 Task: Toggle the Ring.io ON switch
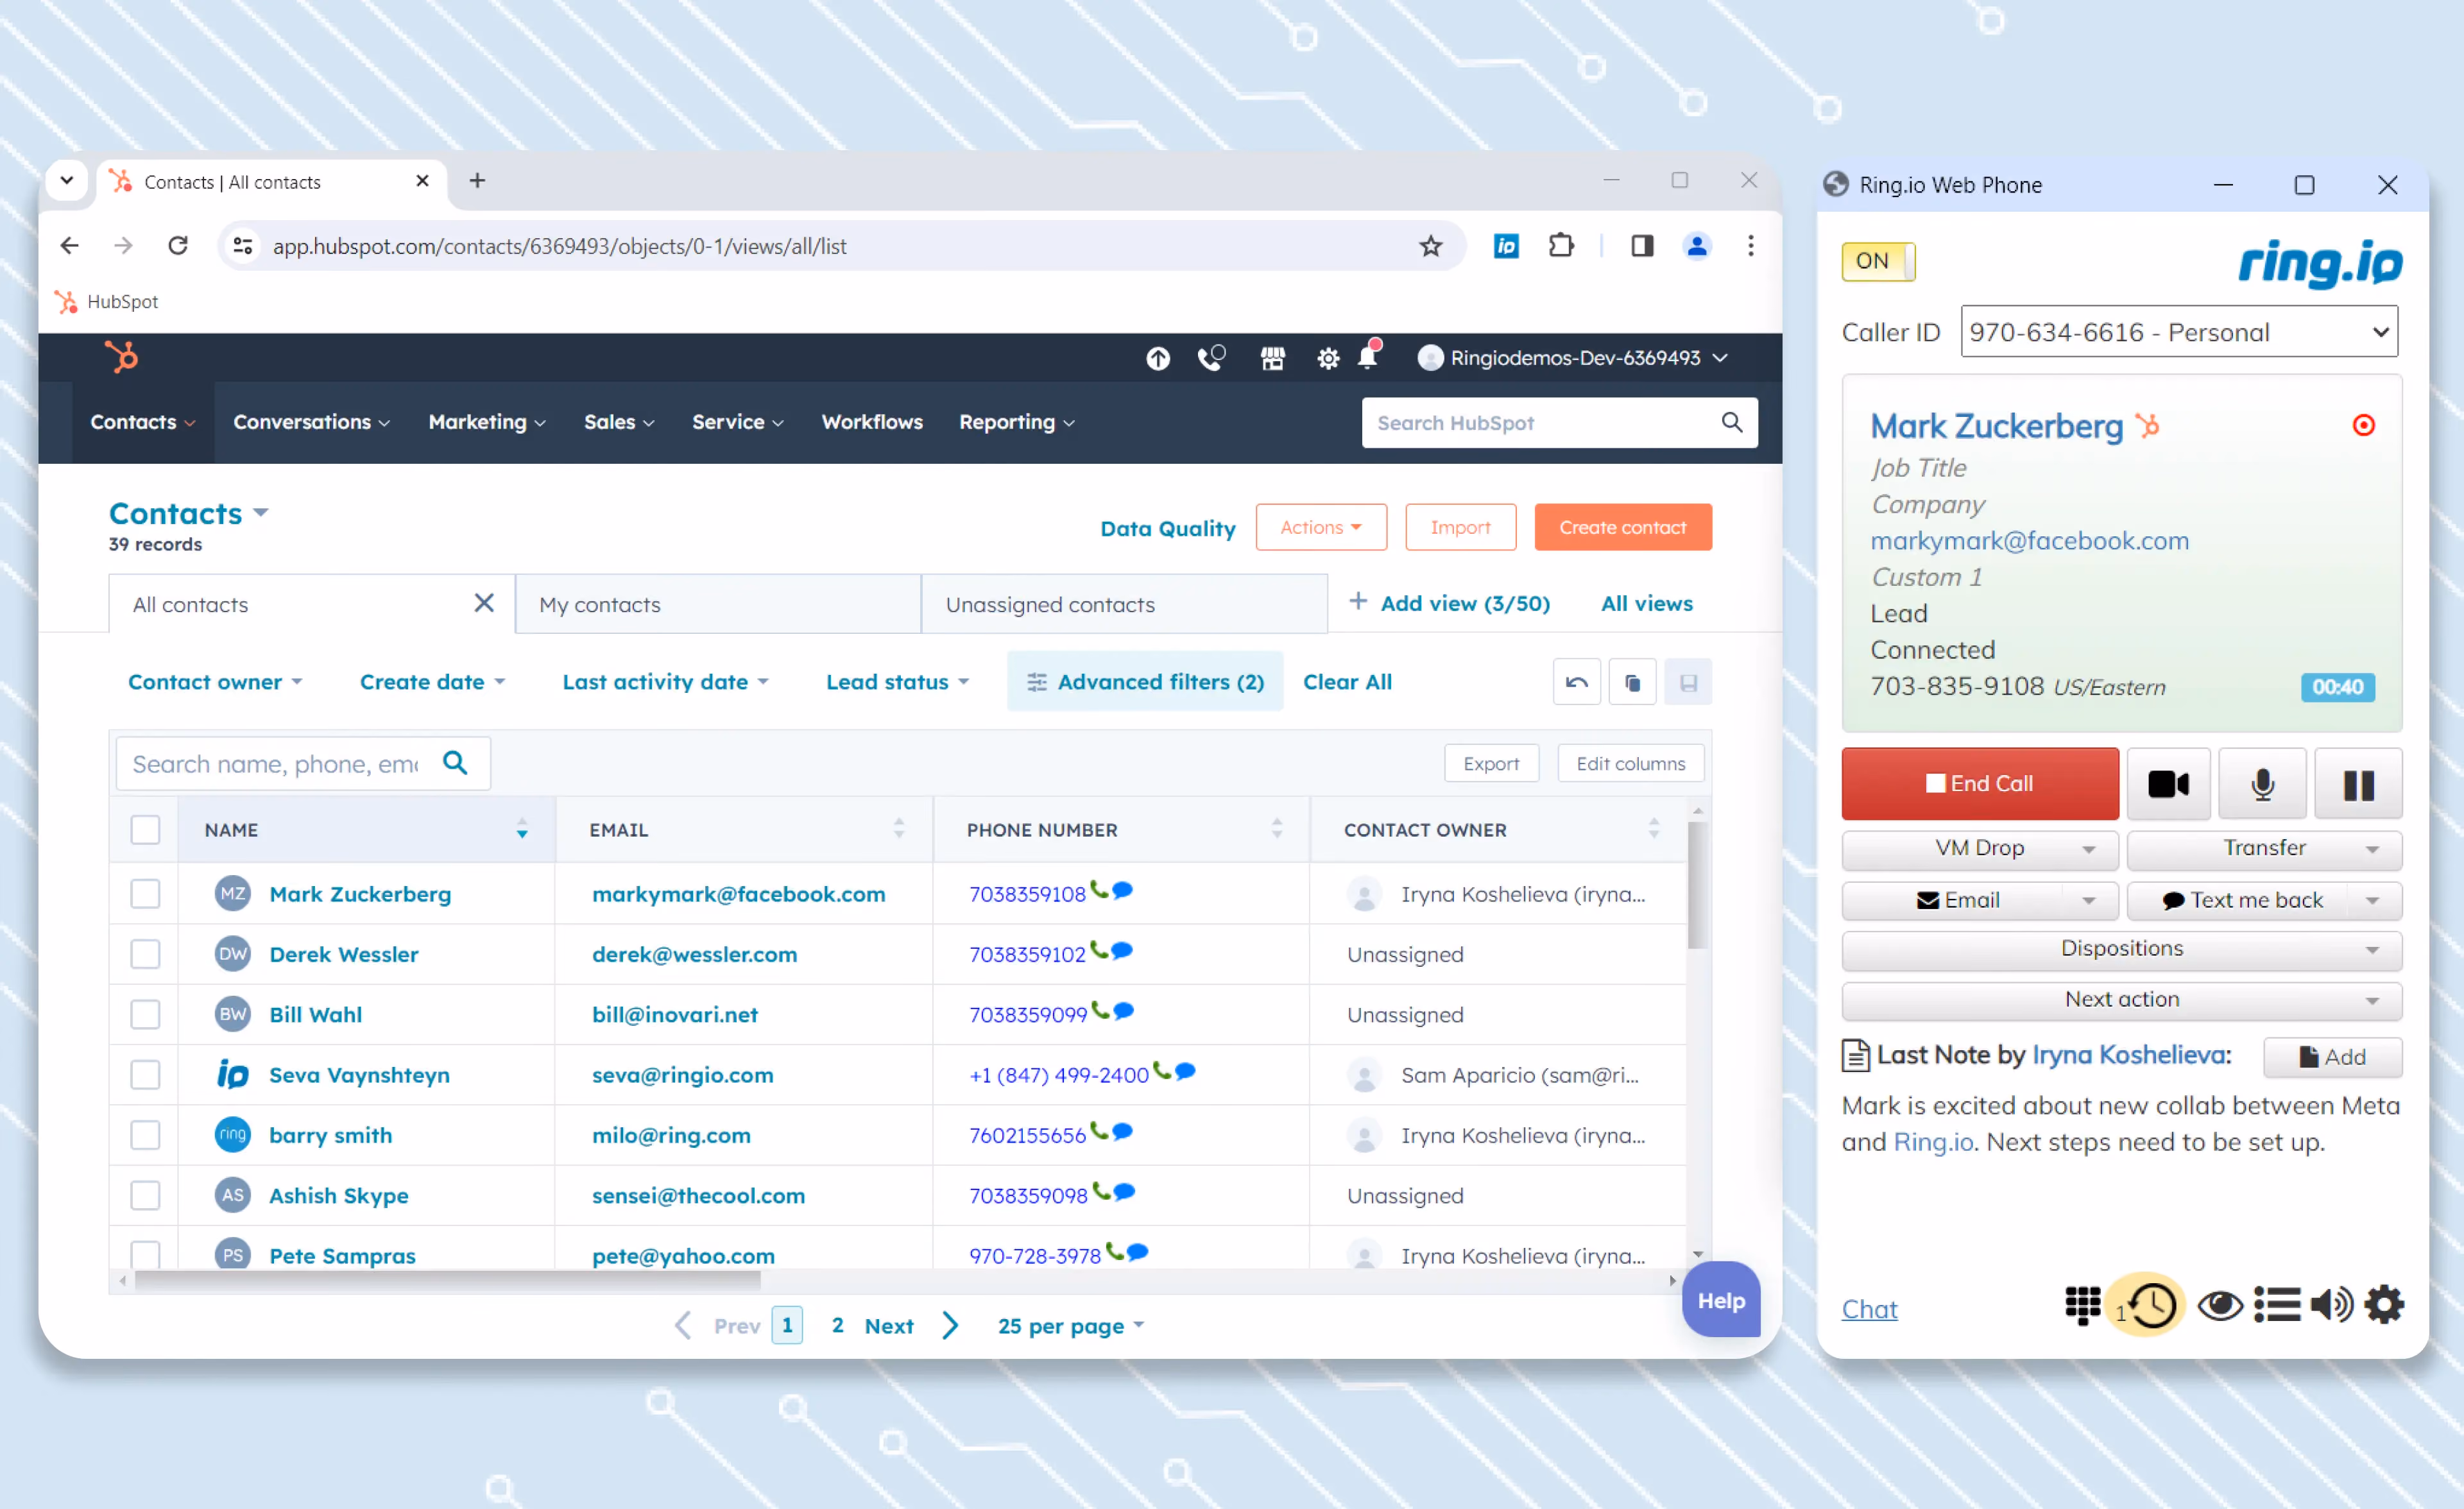[1878, 261]
